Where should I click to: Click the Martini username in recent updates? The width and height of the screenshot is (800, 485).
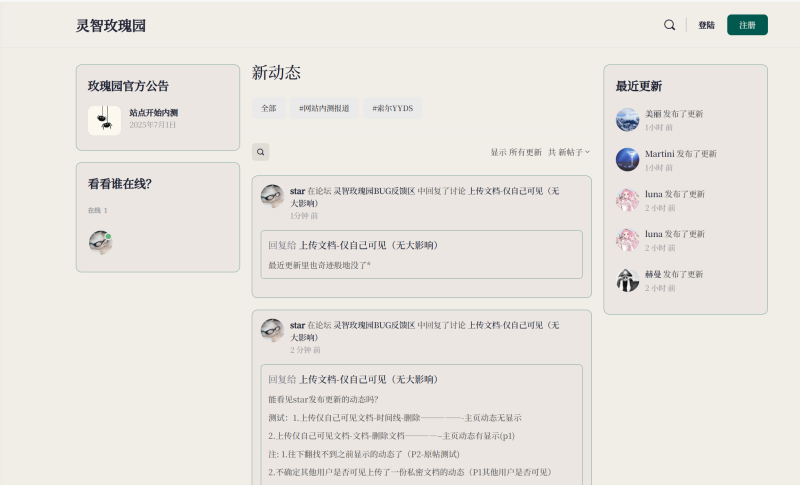[659, 154]
